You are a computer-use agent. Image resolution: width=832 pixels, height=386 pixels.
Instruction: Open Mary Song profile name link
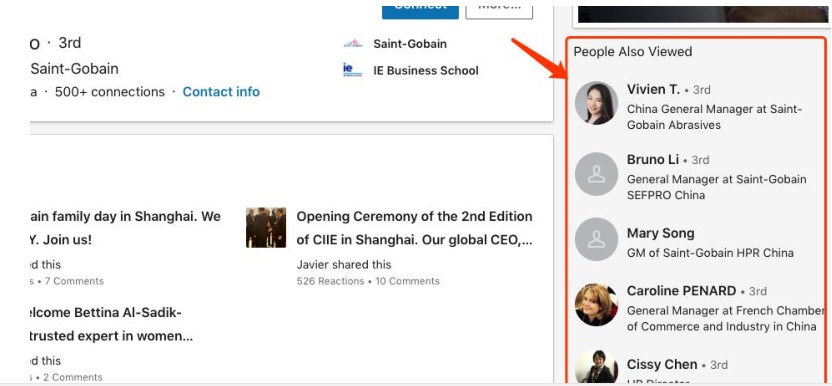pyautogui.click(x=661, y=233)
